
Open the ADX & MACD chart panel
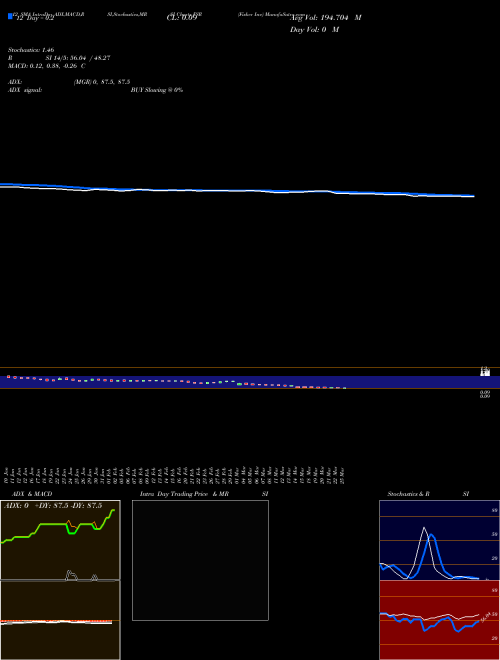pos(60,580)
